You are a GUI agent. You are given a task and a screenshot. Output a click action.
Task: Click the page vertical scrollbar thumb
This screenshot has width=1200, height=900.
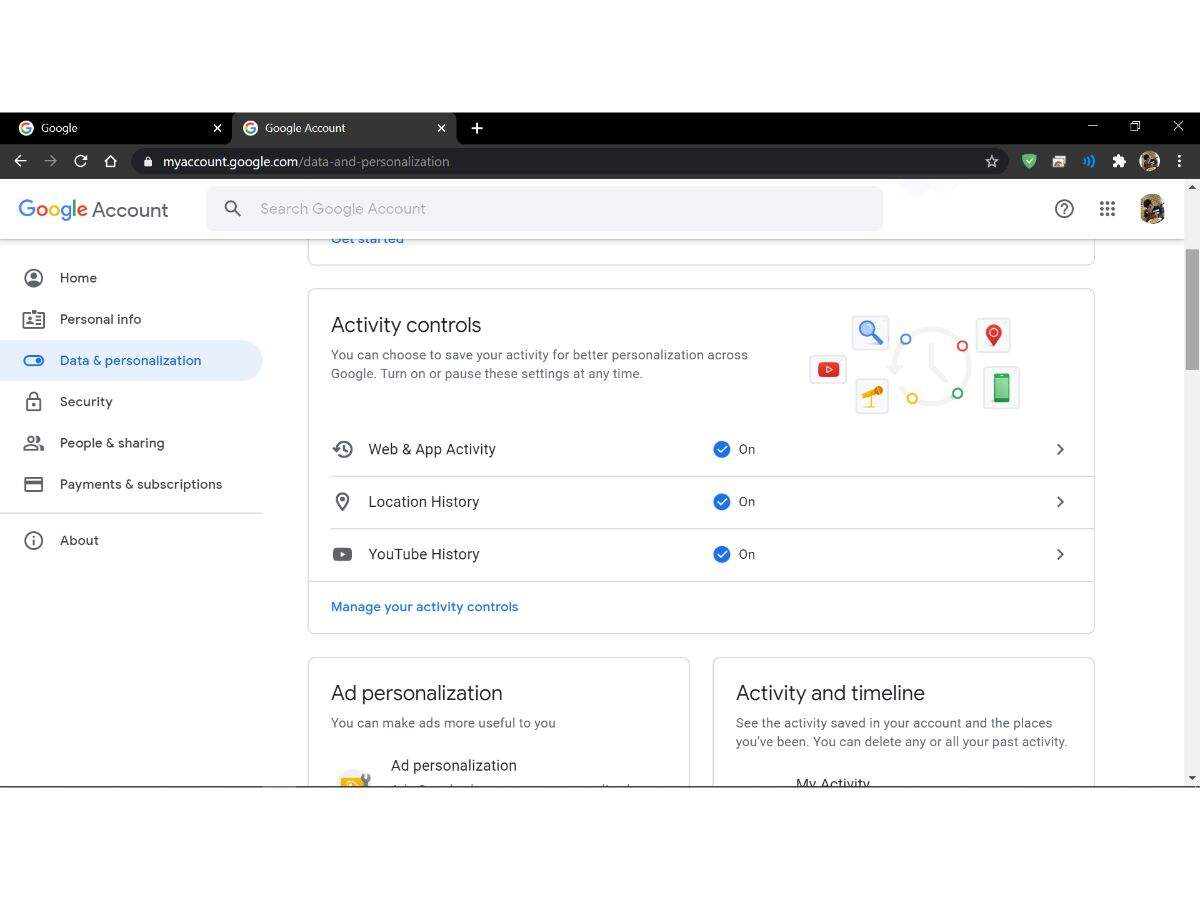(x=1191, y=308)
